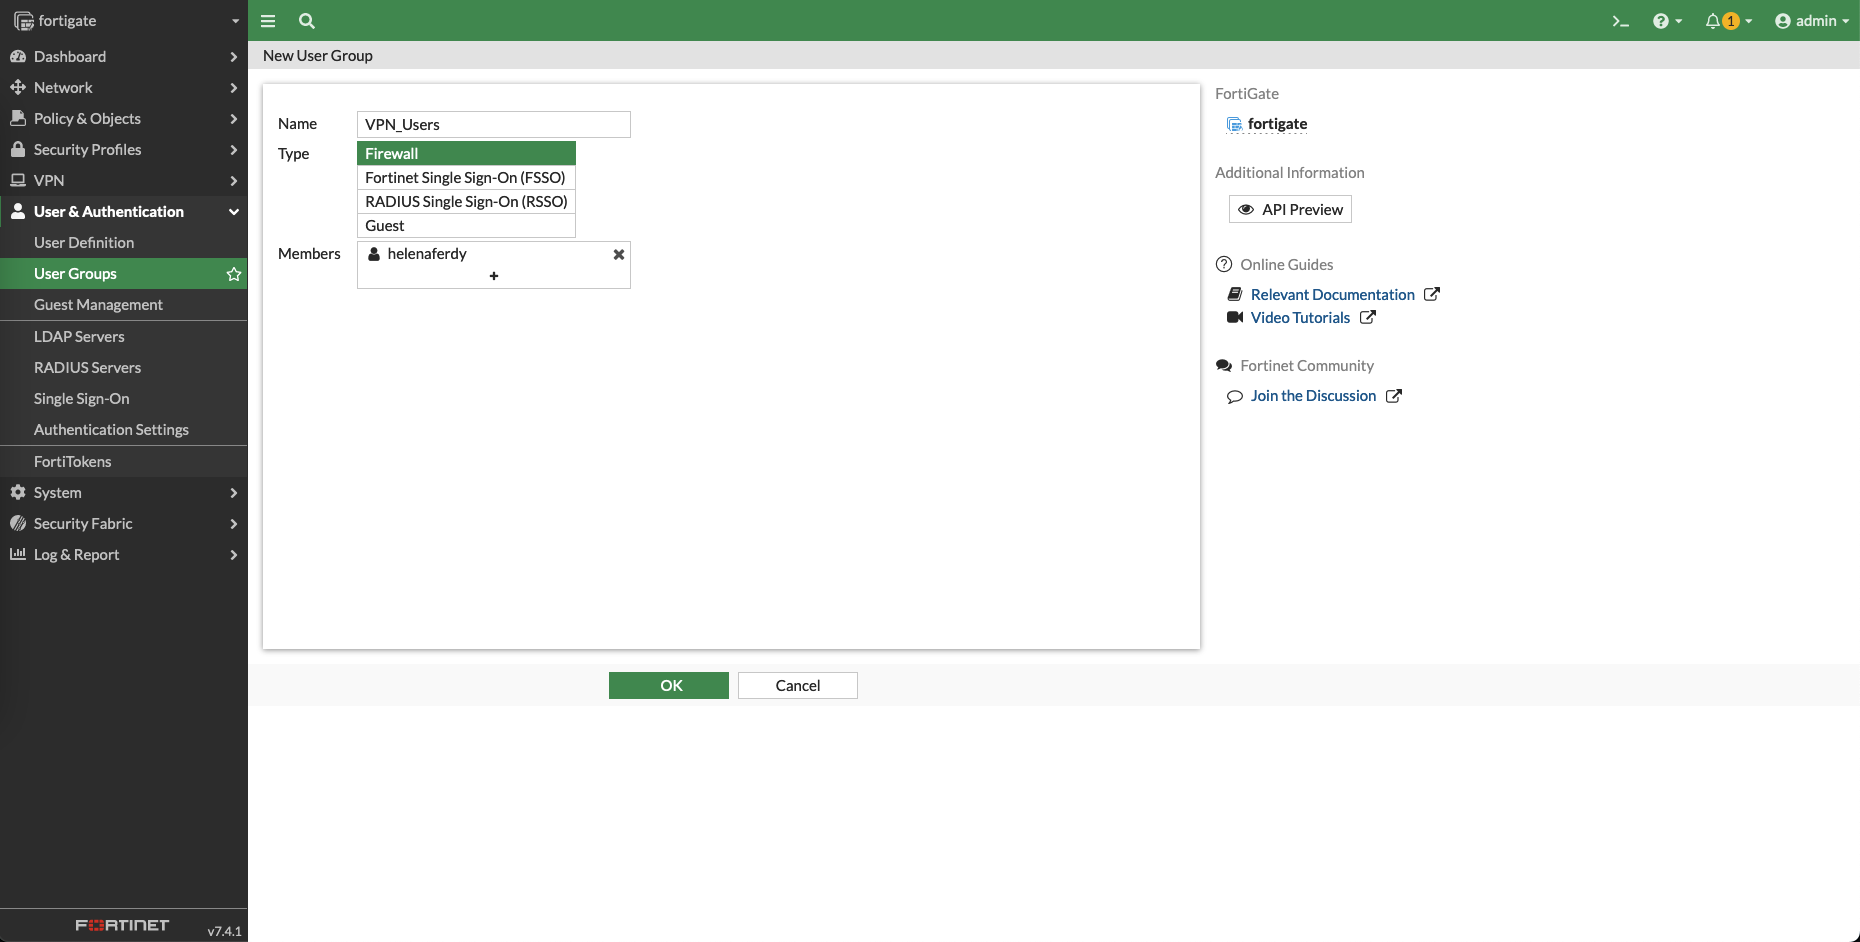Go to LDAP Servers page
Viewport: 1860px width, 942px height.
click(x=79, y=336)
